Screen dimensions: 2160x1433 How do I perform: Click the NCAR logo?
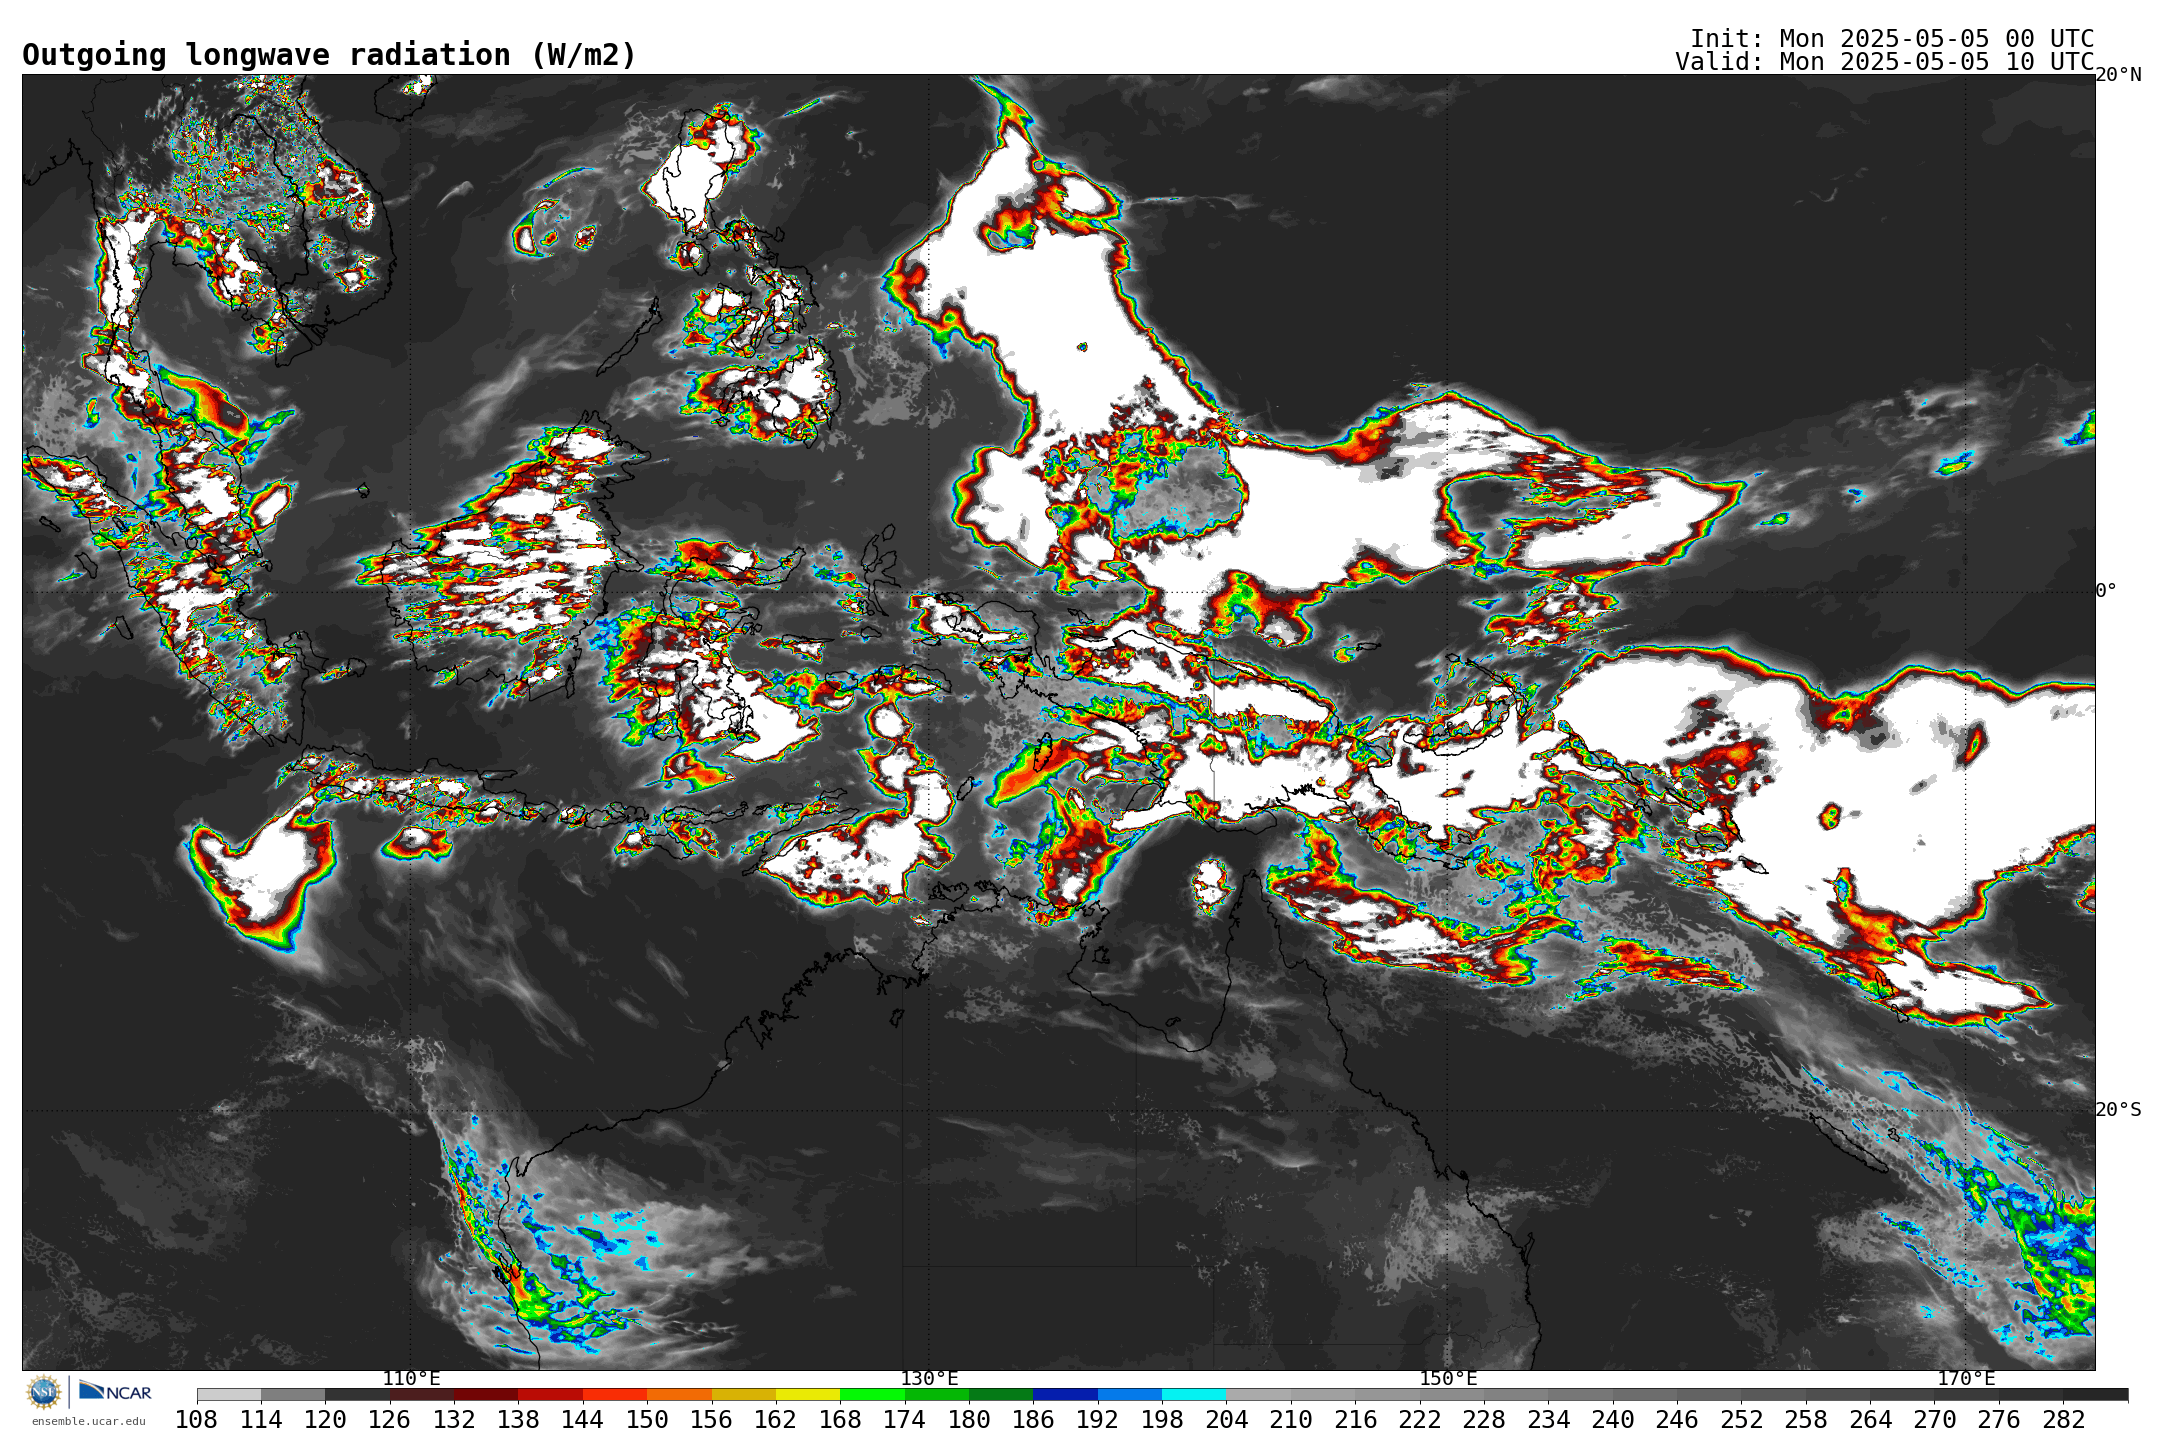115,1391
